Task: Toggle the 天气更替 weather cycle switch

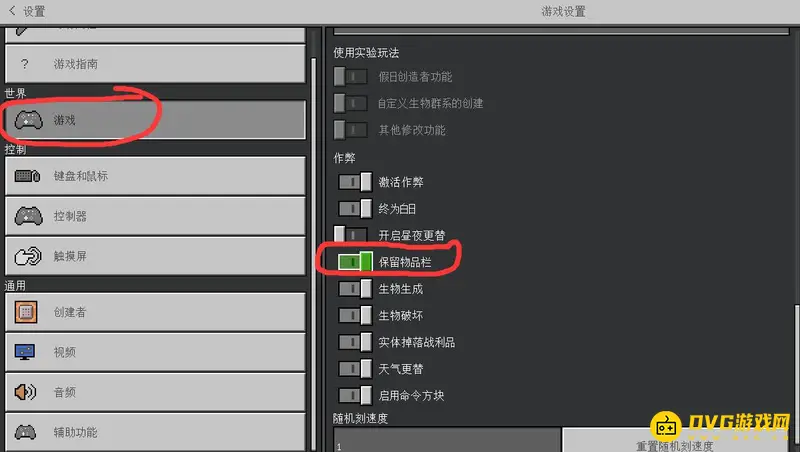Action: point(355,368)
